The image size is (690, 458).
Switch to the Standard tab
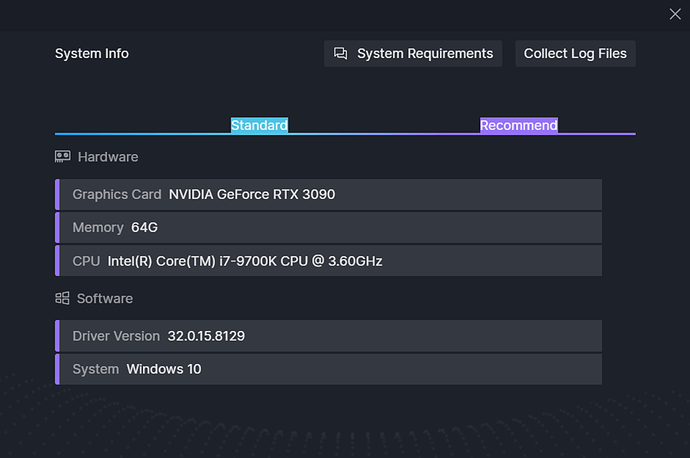point(259,125)
